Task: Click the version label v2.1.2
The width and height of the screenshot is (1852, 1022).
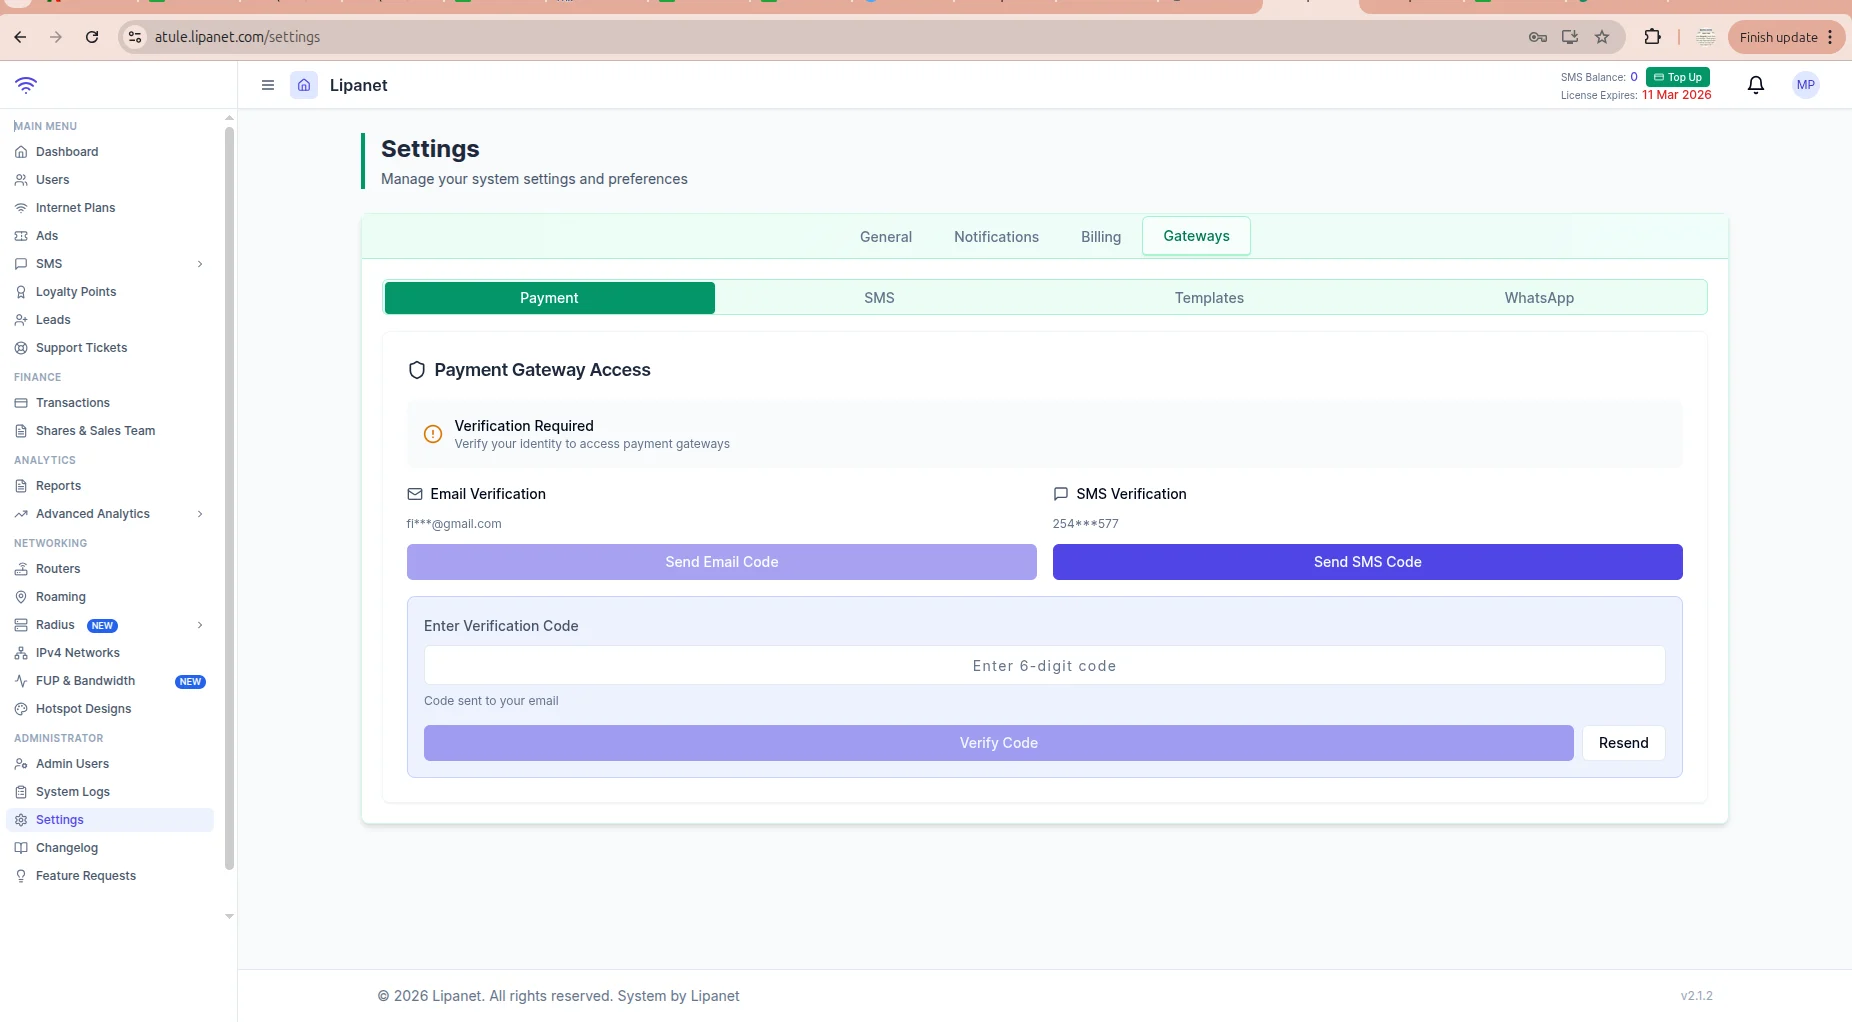Action: (x=1696, y=996)
